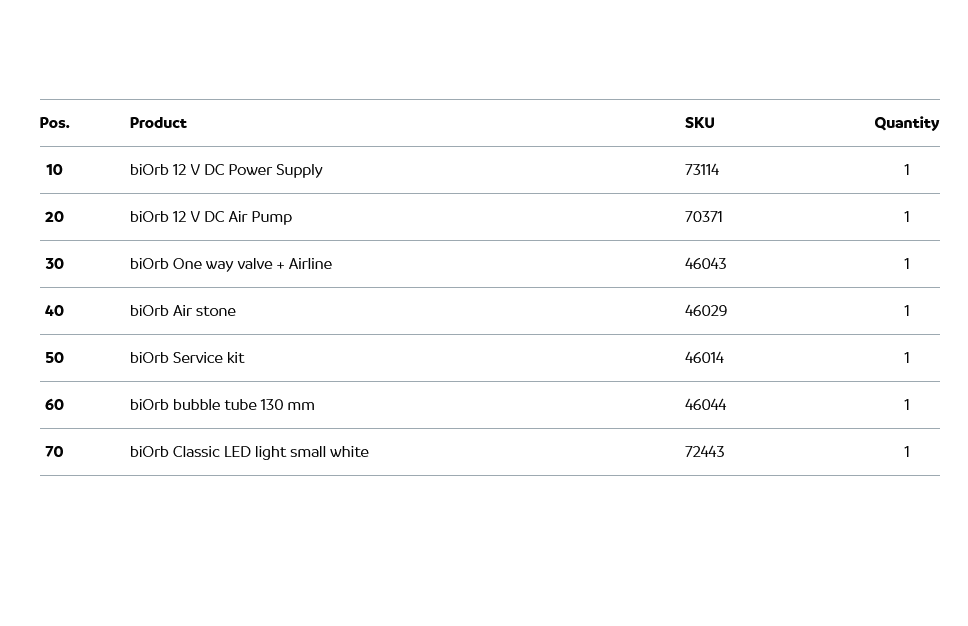
Task: Click position number 70
Action: 54,452
